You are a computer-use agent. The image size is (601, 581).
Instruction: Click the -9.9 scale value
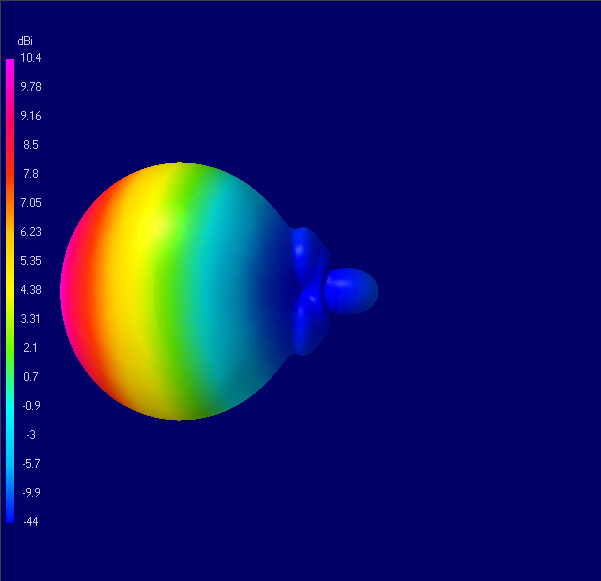pos(31,493)
